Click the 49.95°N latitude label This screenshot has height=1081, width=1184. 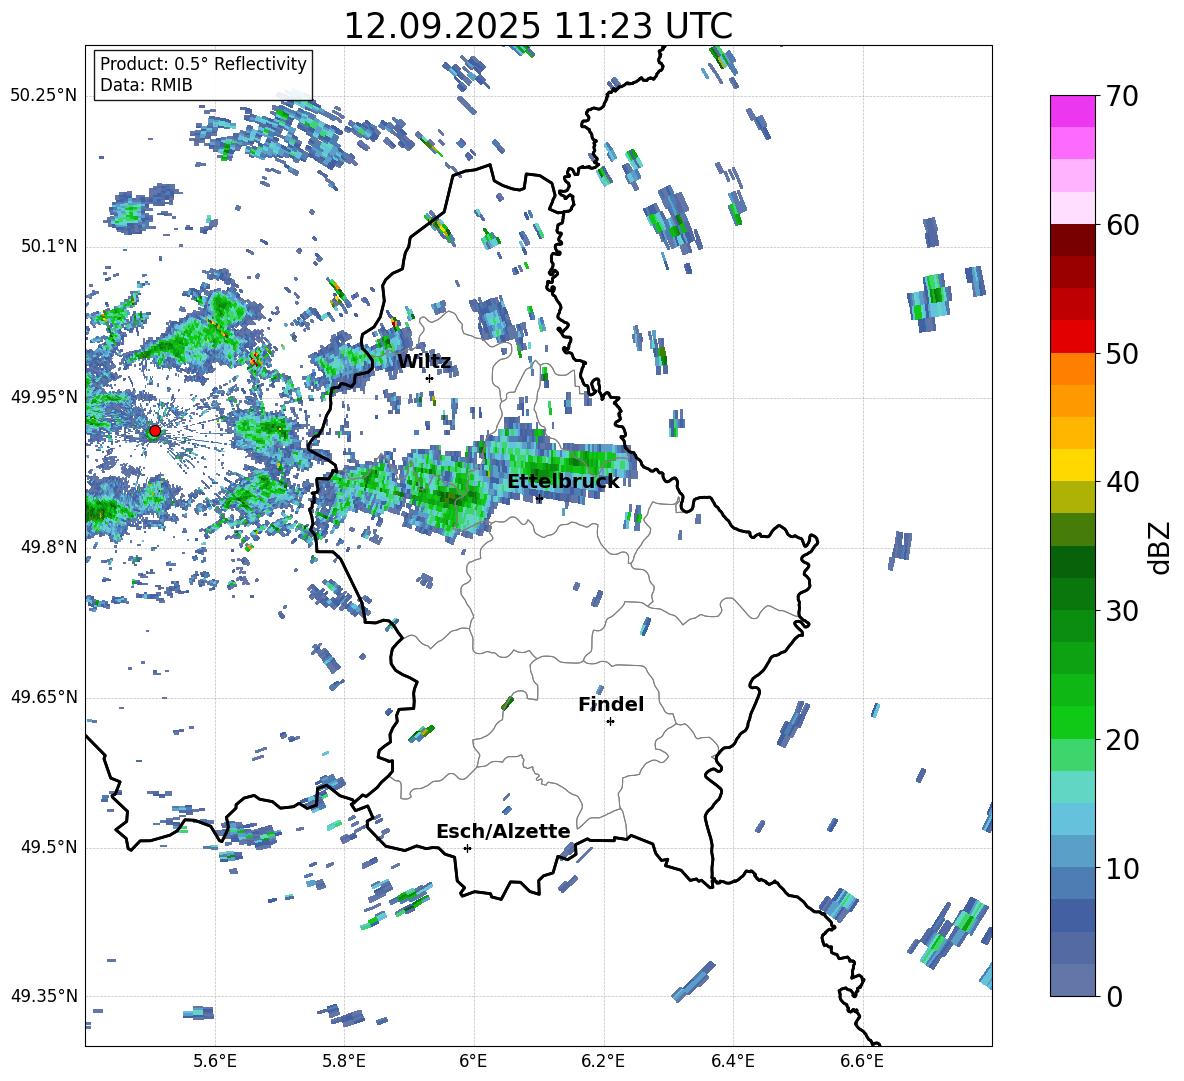click(x=44, y=397)
